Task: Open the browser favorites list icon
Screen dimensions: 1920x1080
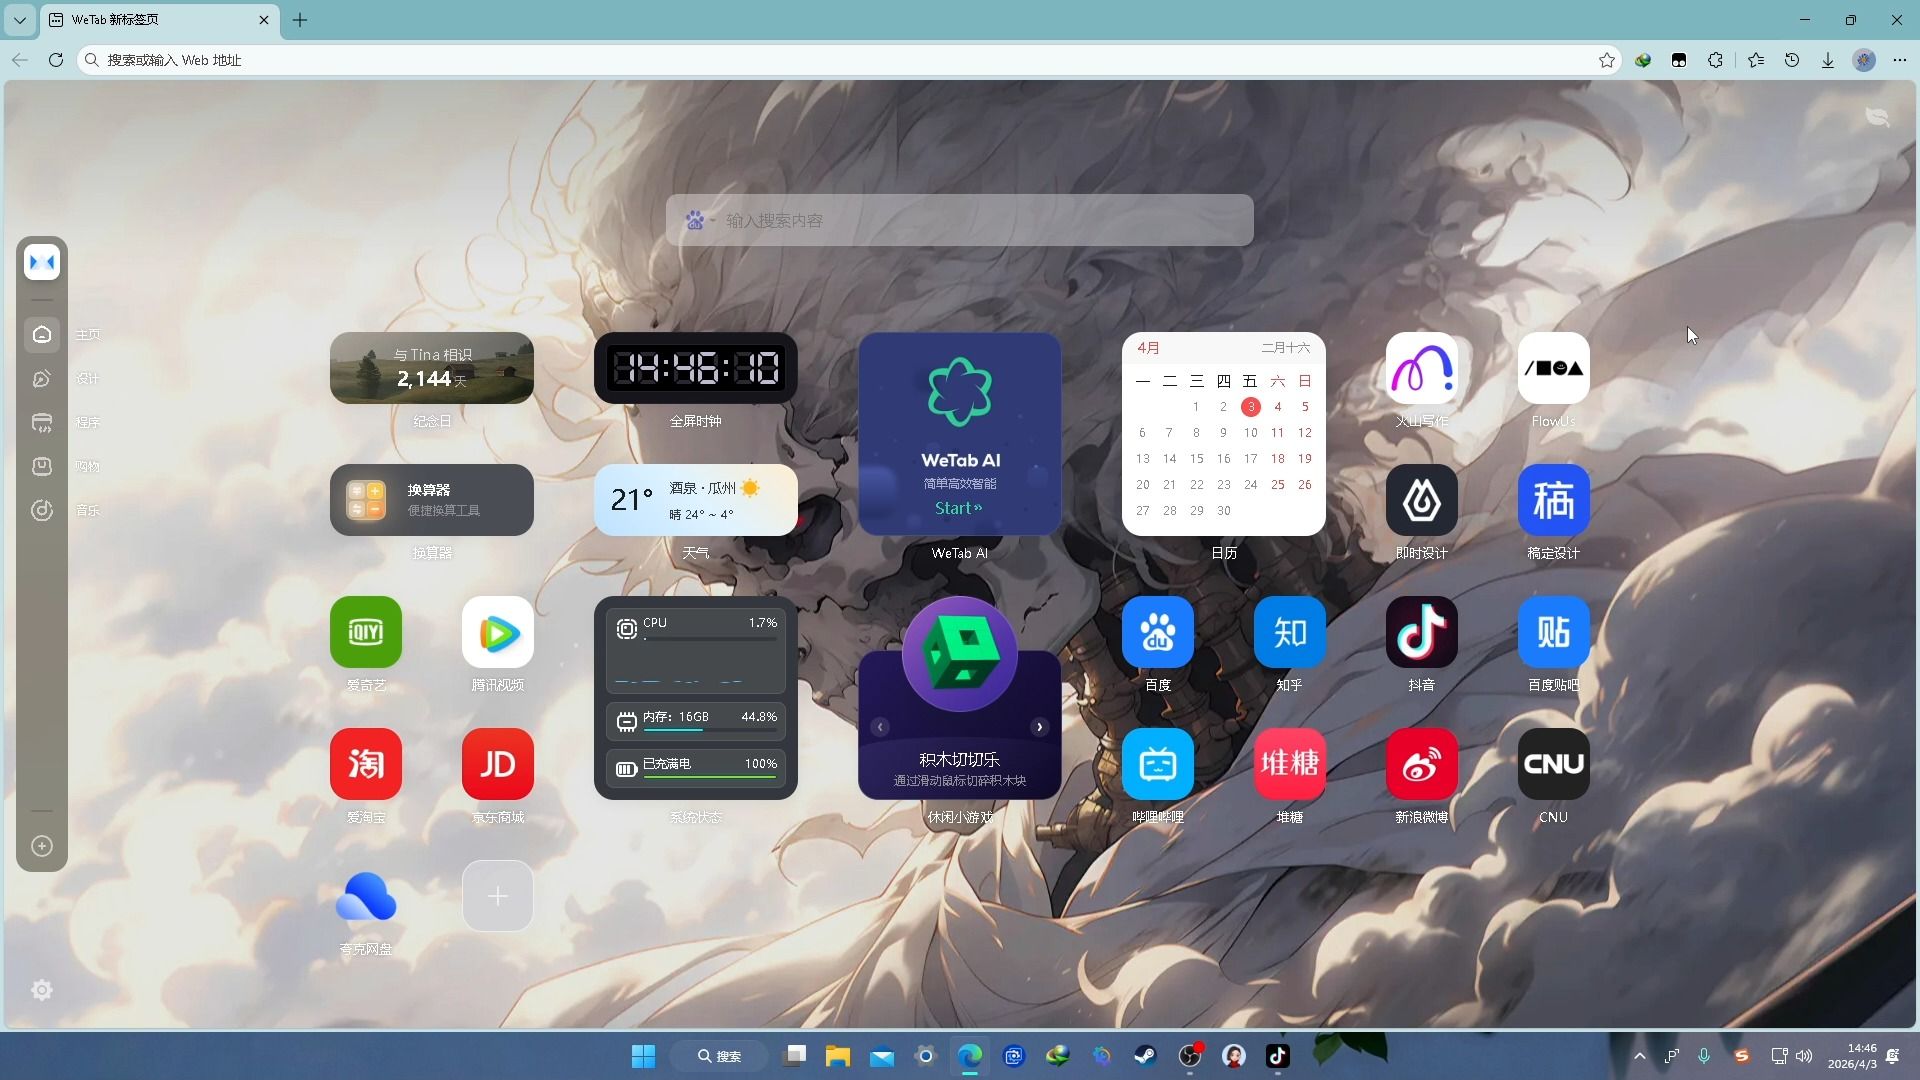Action: (x=1756, y=60)
